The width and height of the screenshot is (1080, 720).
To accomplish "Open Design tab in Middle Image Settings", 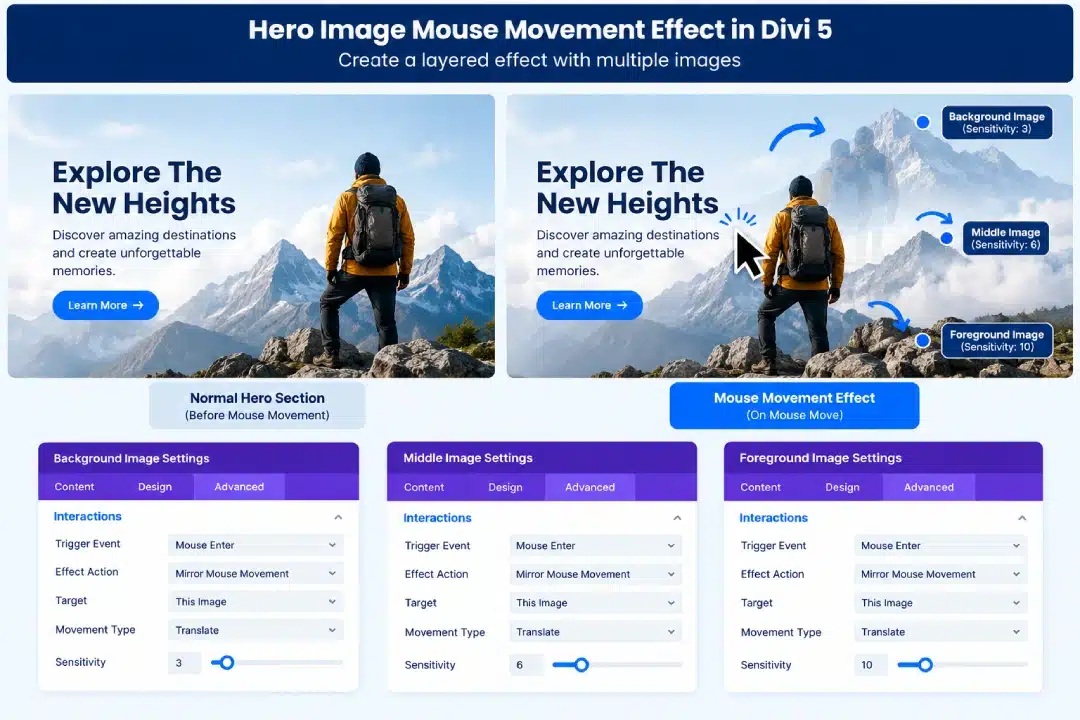I will coord(506,487).
